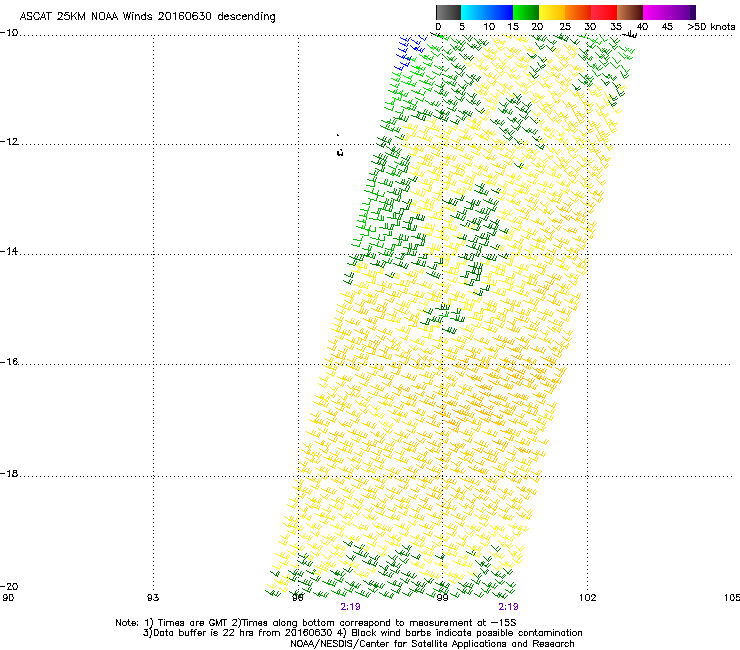Select the '-20' latitude axis label
This screenshot has width=740, height=650.
point(9,586)
